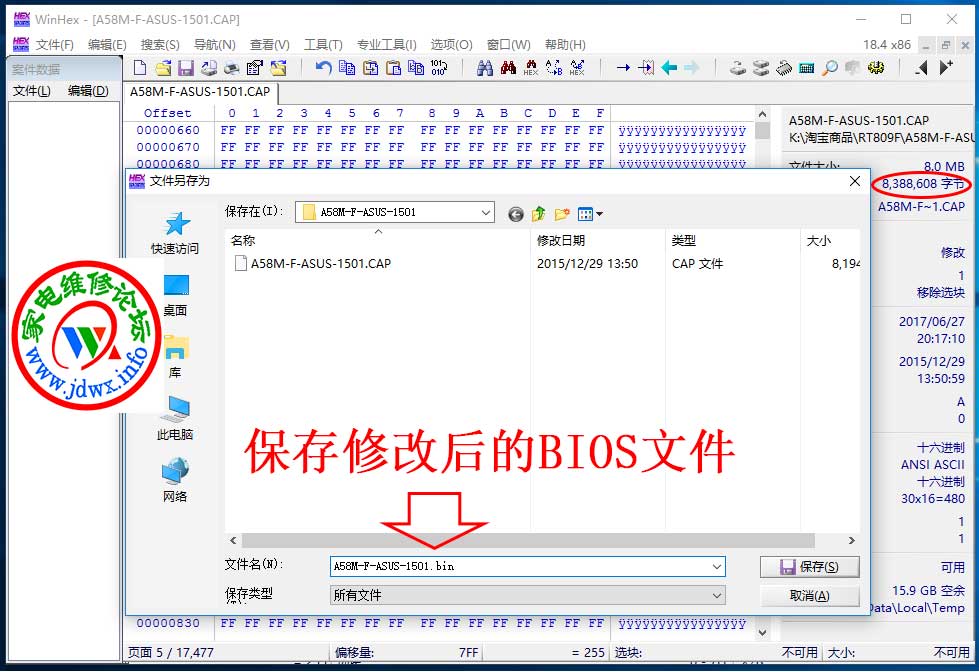Go up one level in save dialog

(539, 213)
